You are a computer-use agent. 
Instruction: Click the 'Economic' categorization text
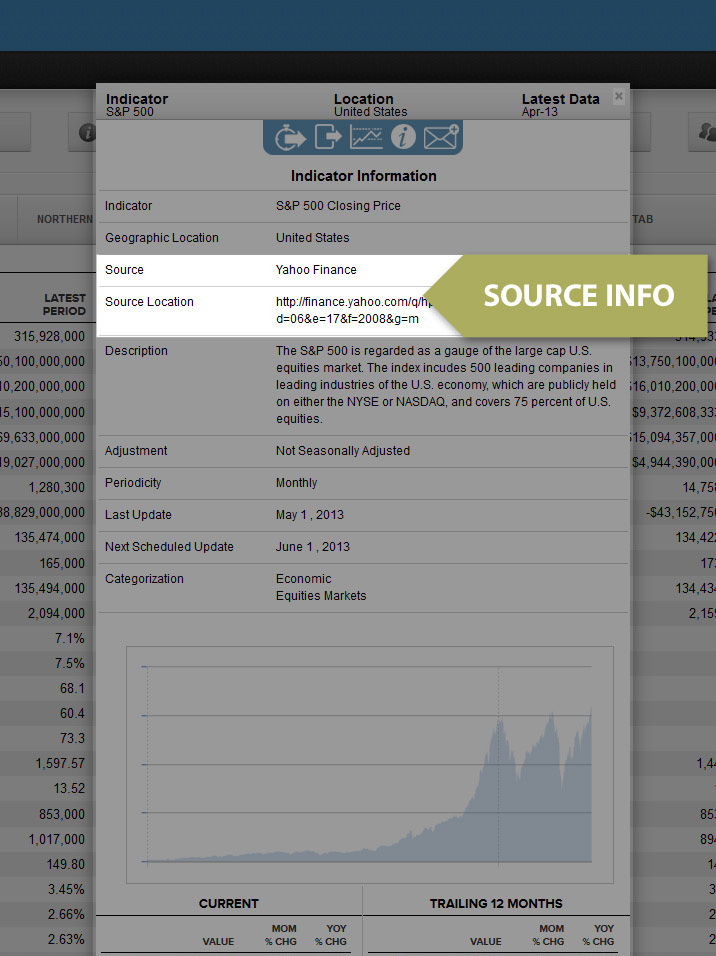click(304, 579)
